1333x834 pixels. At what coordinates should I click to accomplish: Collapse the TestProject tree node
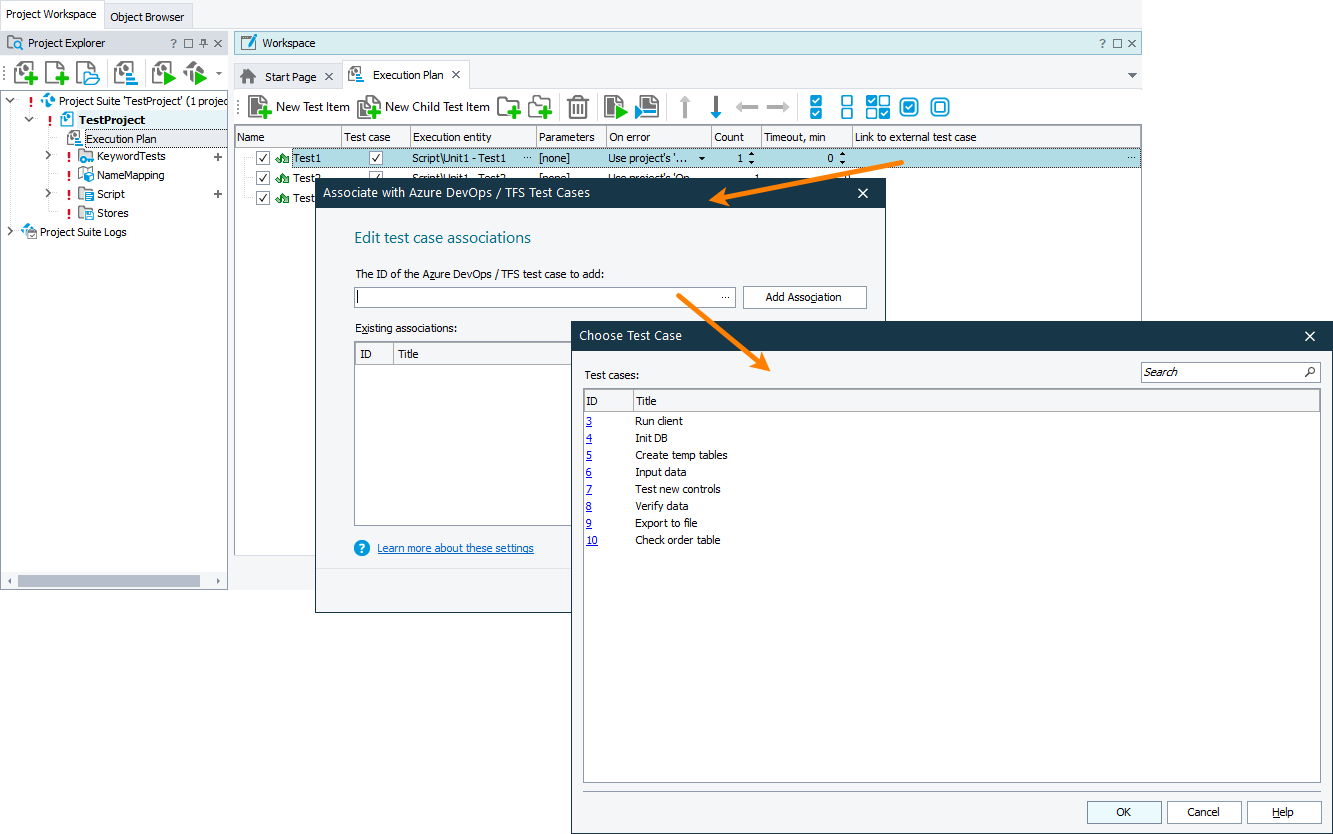(31, 118)
